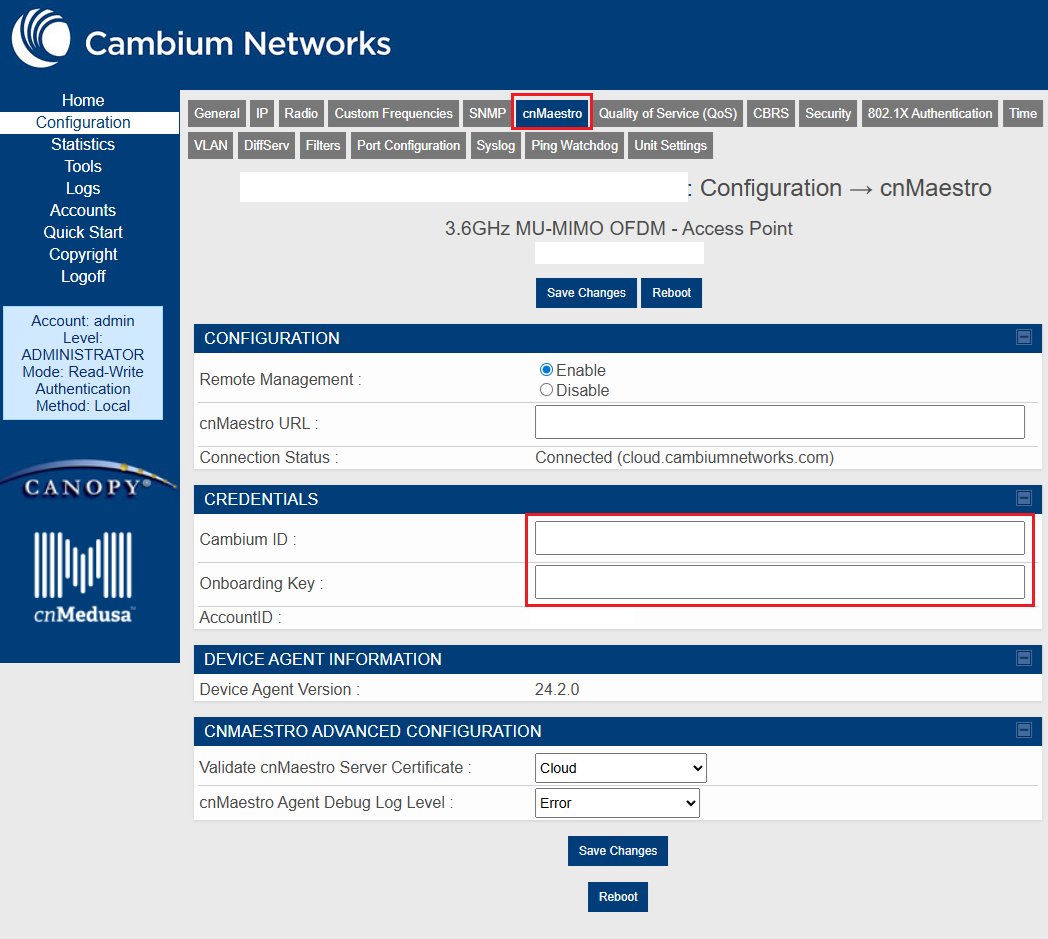Collapse cnMaestro Advanced Configuration section
1048x939 pixels.
[x=1024, y=730]
